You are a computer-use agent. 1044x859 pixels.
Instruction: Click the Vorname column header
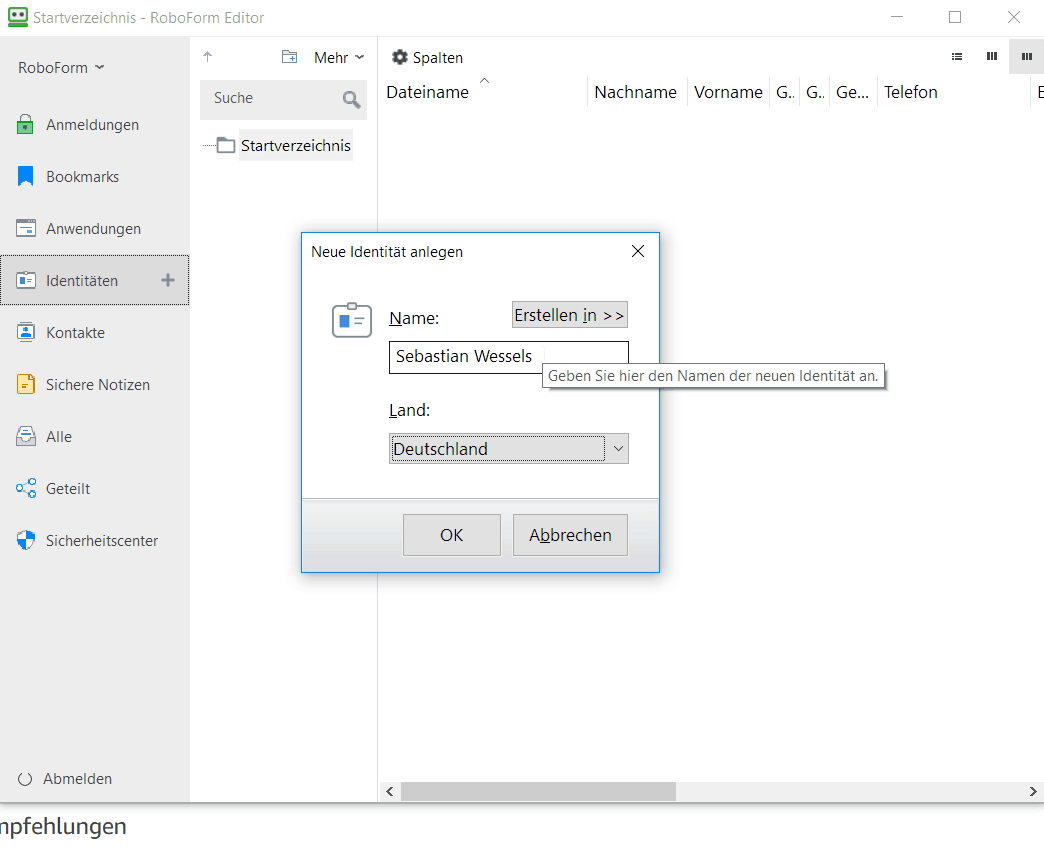pos(728,92)
